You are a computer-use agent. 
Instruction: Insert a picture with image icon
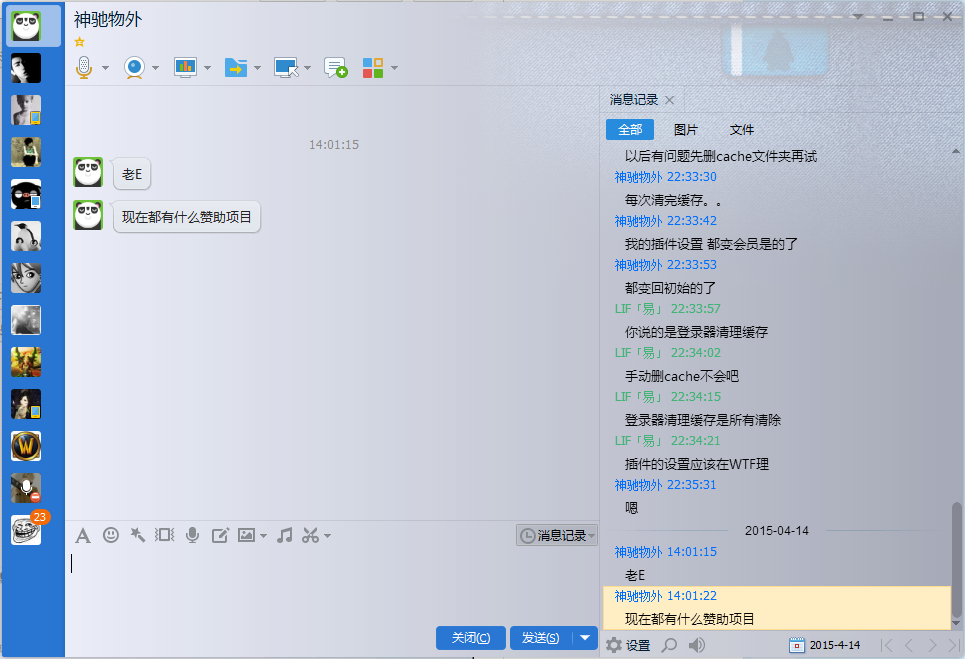pyautogui.click(x=247, y=535)
